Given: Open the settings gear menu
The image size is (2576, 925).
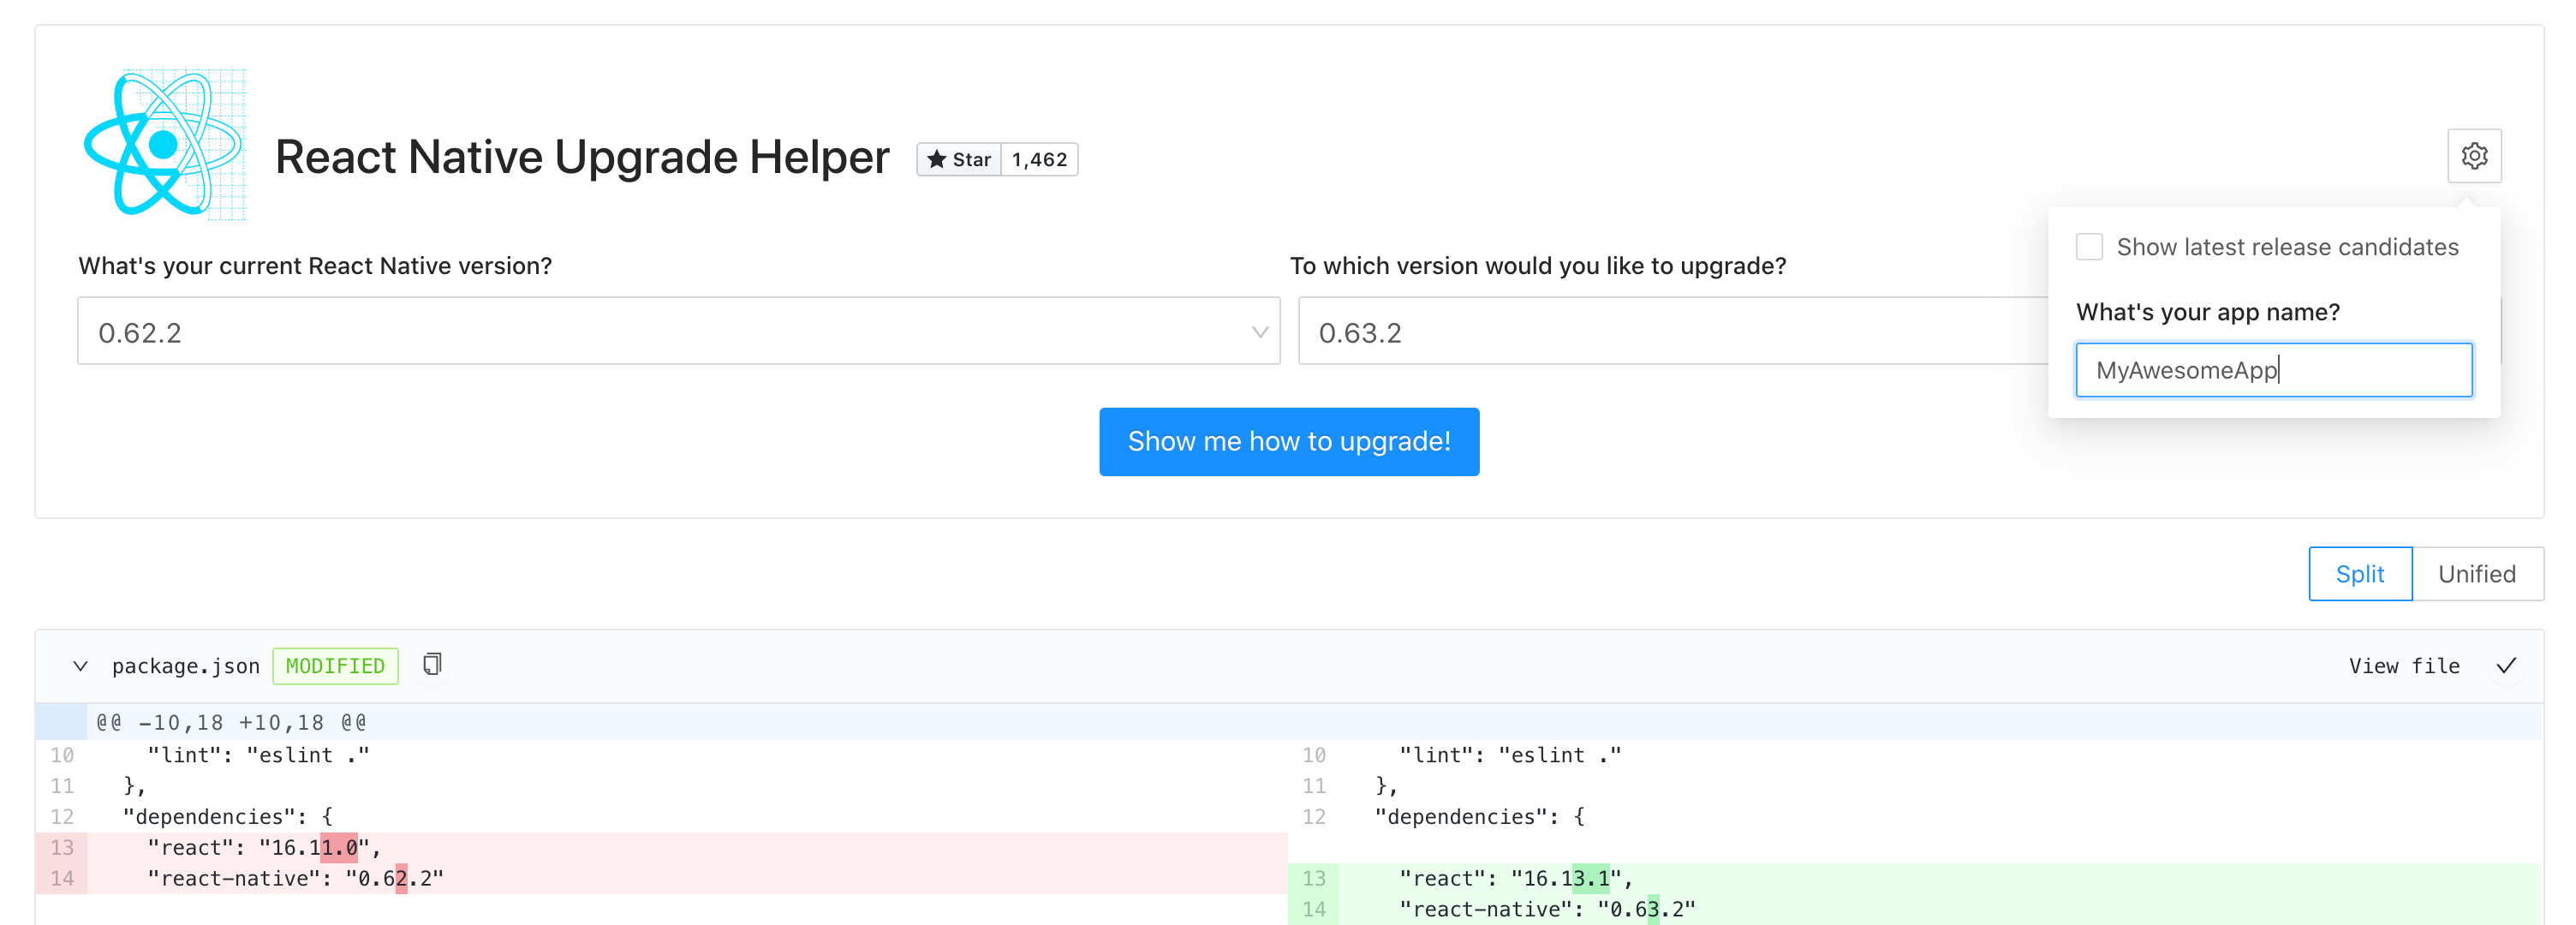Looking at the screenshot, I should coord(2474,156).
